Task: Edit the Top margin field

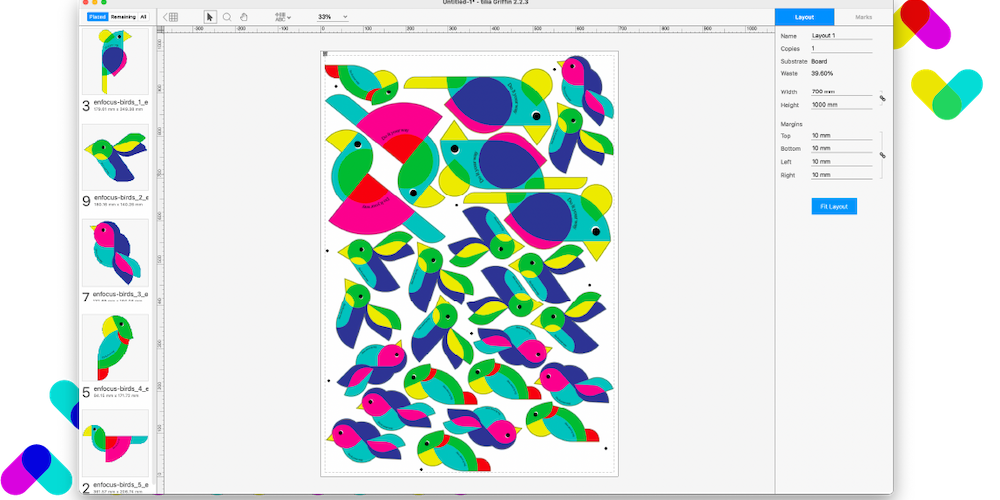Action: (841, 136)
